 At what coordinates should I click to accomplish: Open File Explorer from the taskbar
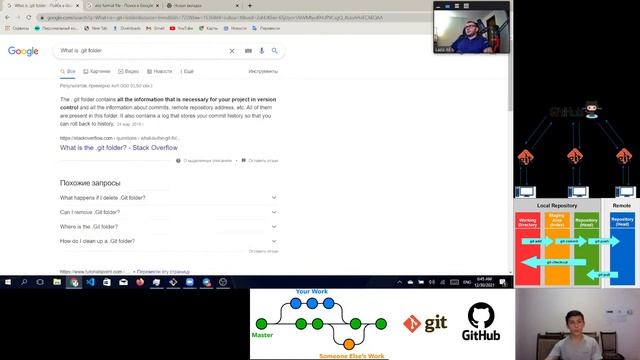57,282
